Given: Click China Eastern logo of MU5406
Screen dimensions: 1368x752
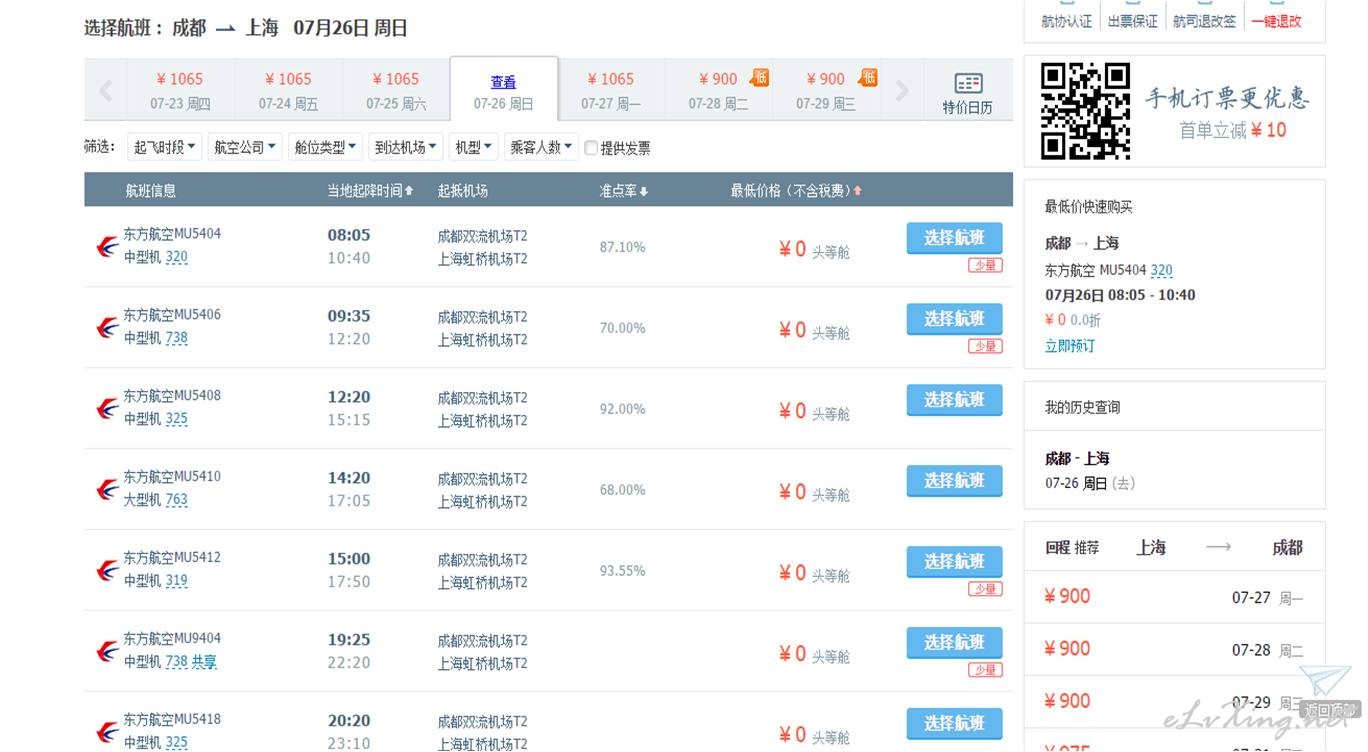Looking at the screenshot, I should [107, 328].
